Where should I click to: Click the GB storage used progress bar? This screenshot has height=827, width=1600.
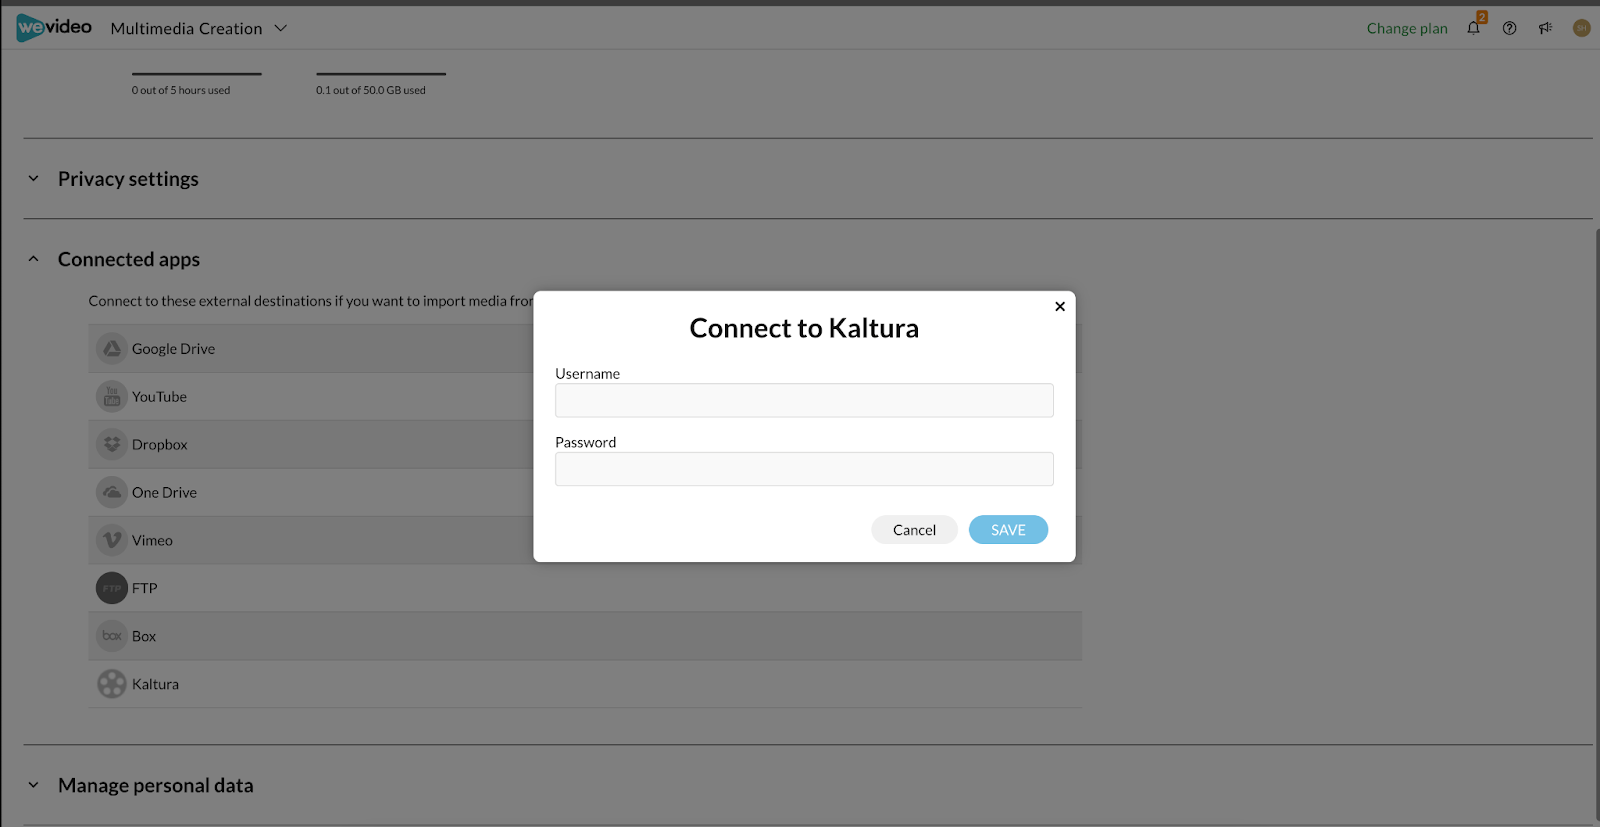point(381,74)
